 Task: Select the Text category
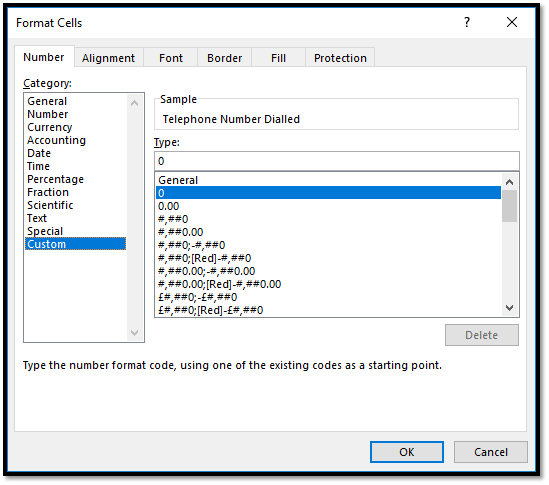(75, 218)
